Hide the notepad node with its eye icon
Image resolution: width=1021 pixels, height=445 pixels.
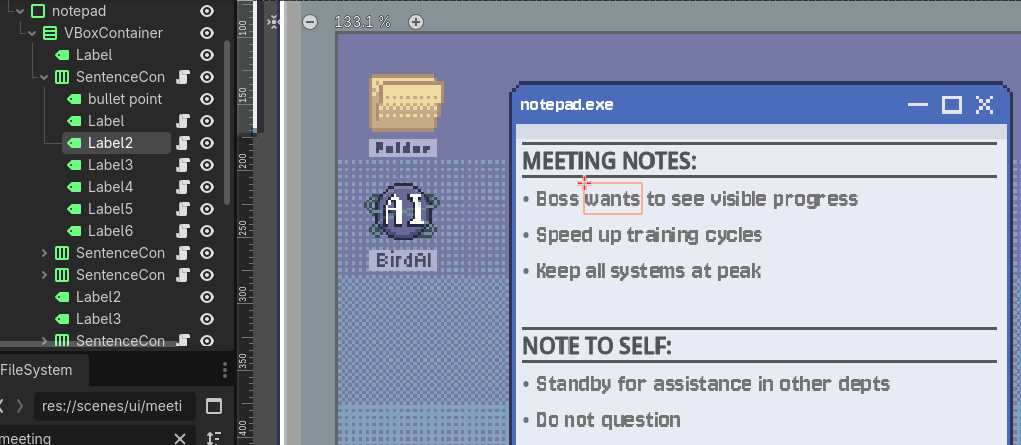click(x=207, y=11)
